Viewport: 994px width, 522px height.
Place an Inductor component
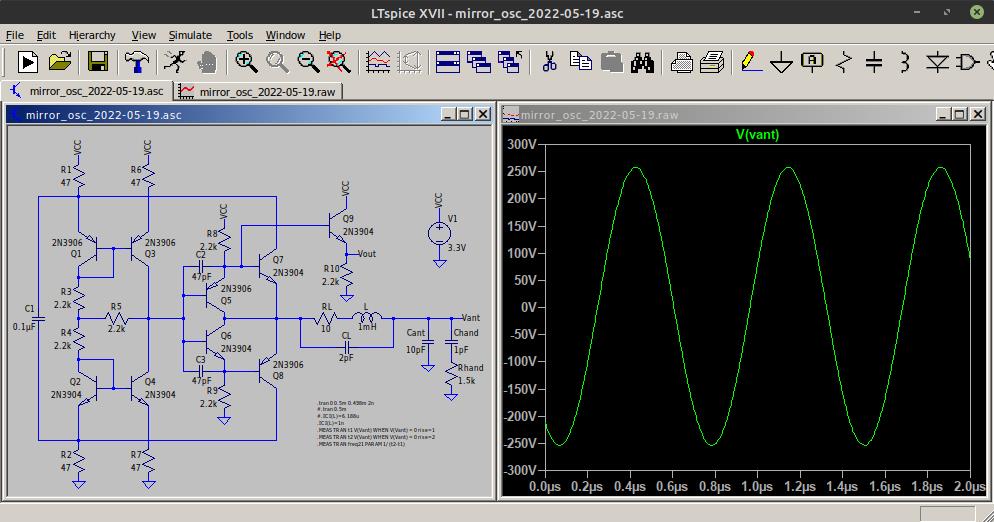click(x=905, y=62)
